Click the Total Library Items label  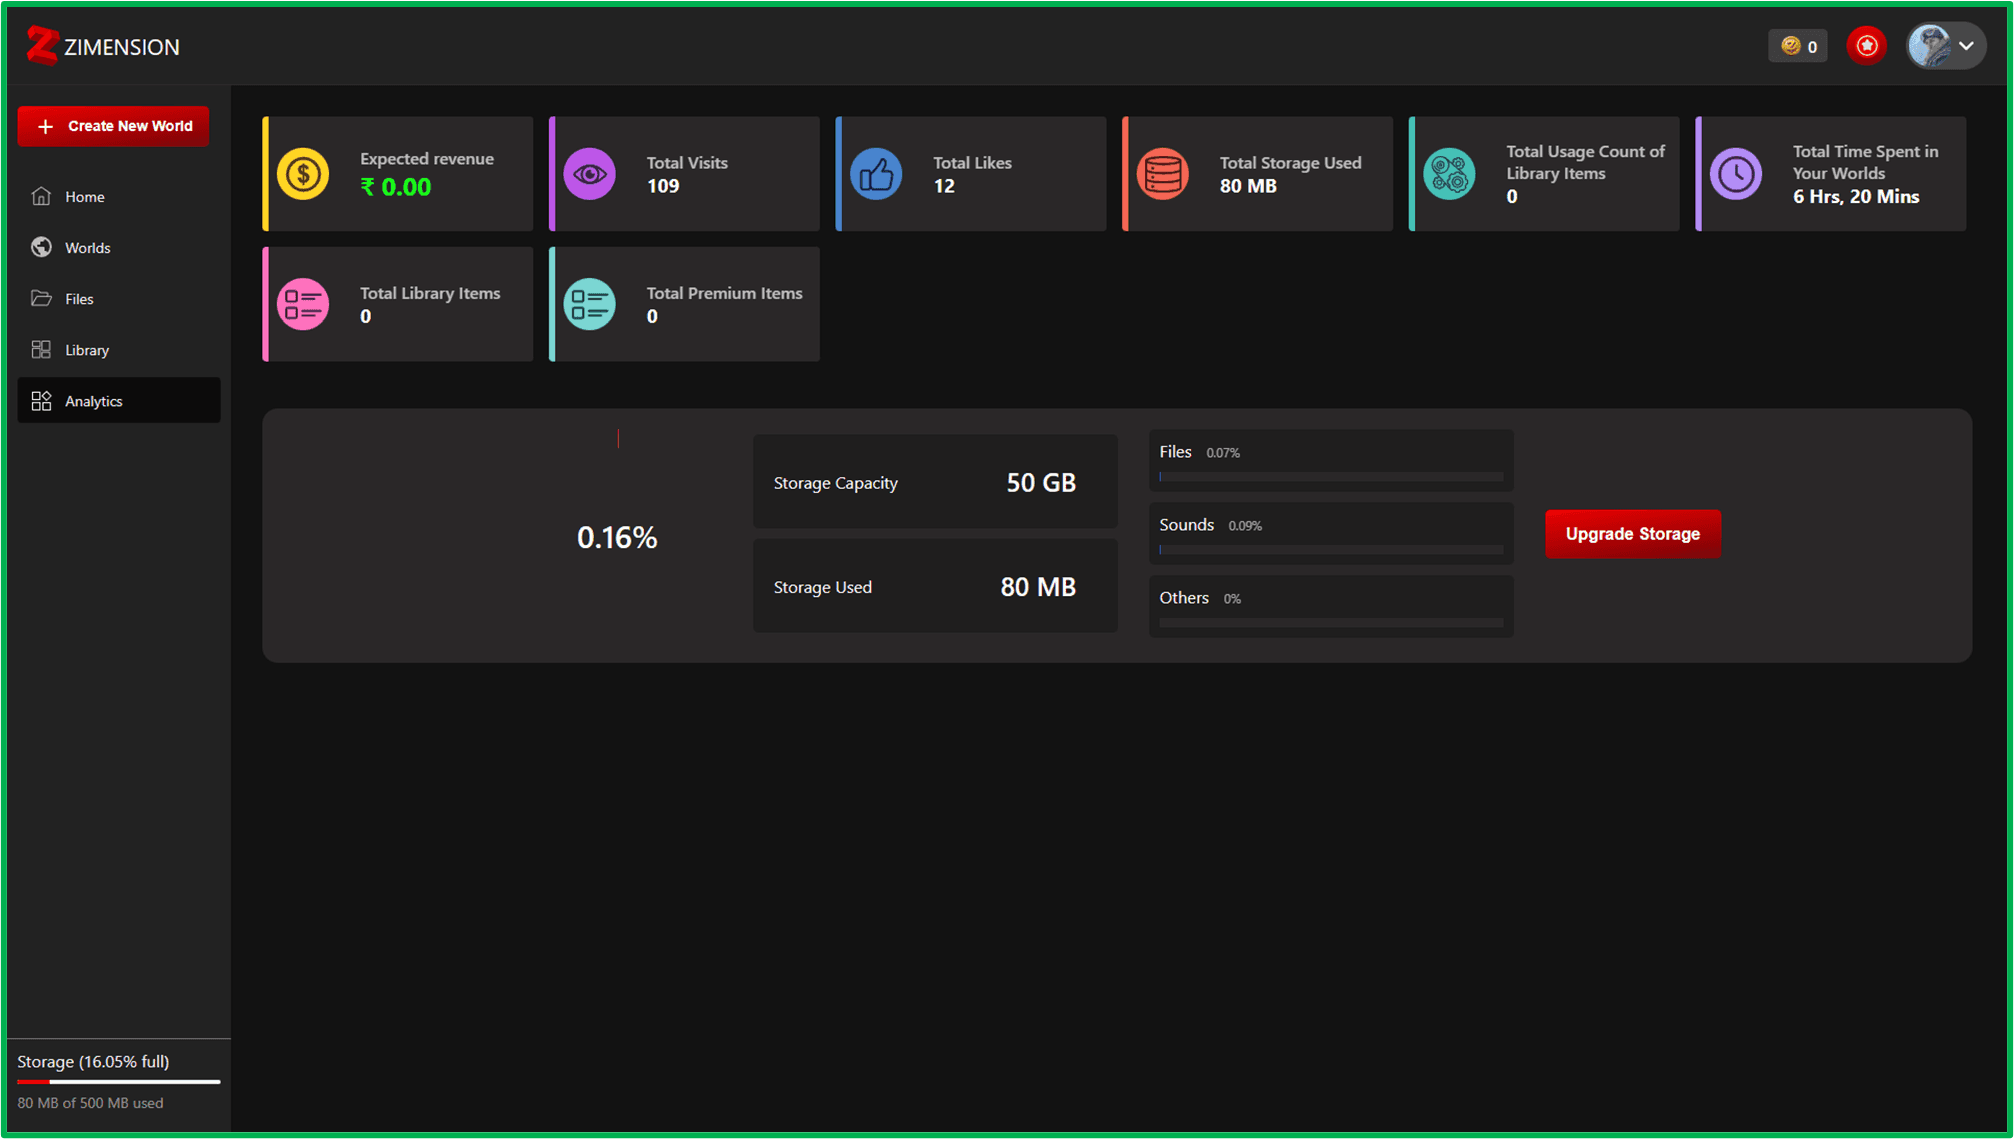click(430, 293)
